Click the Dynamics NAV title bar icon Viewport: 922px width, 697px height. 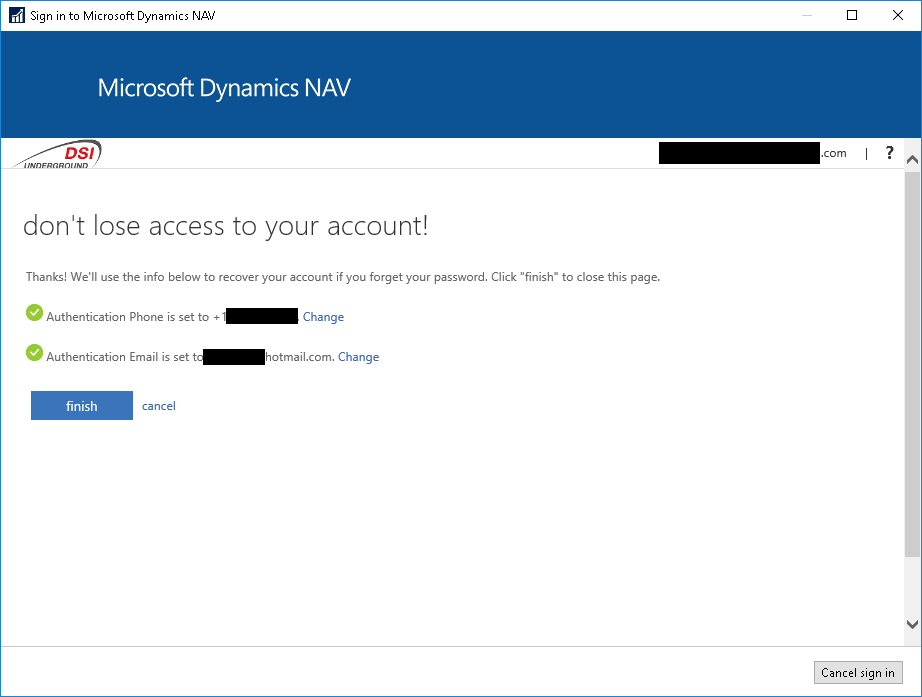point(16,15)
